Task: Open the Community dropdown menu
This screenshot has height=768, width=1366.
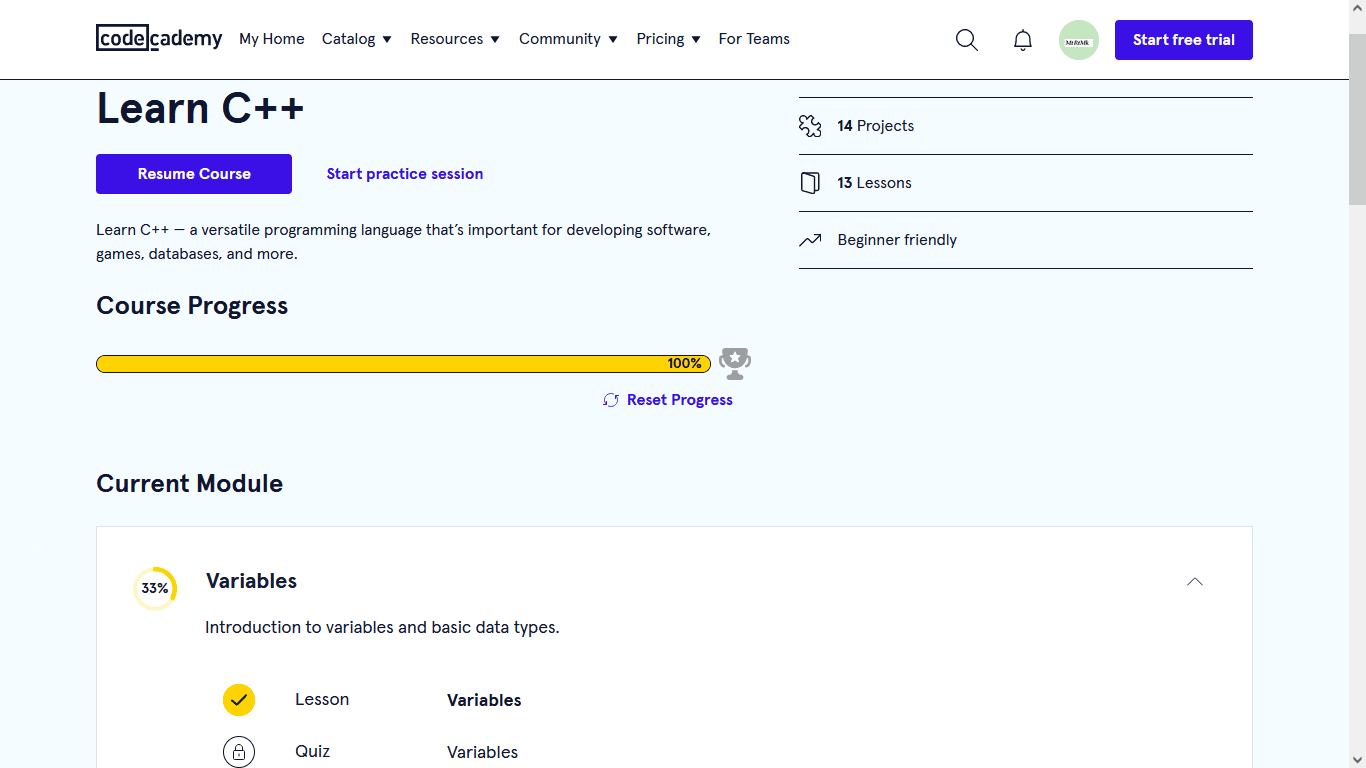Action: coord(568,39)
